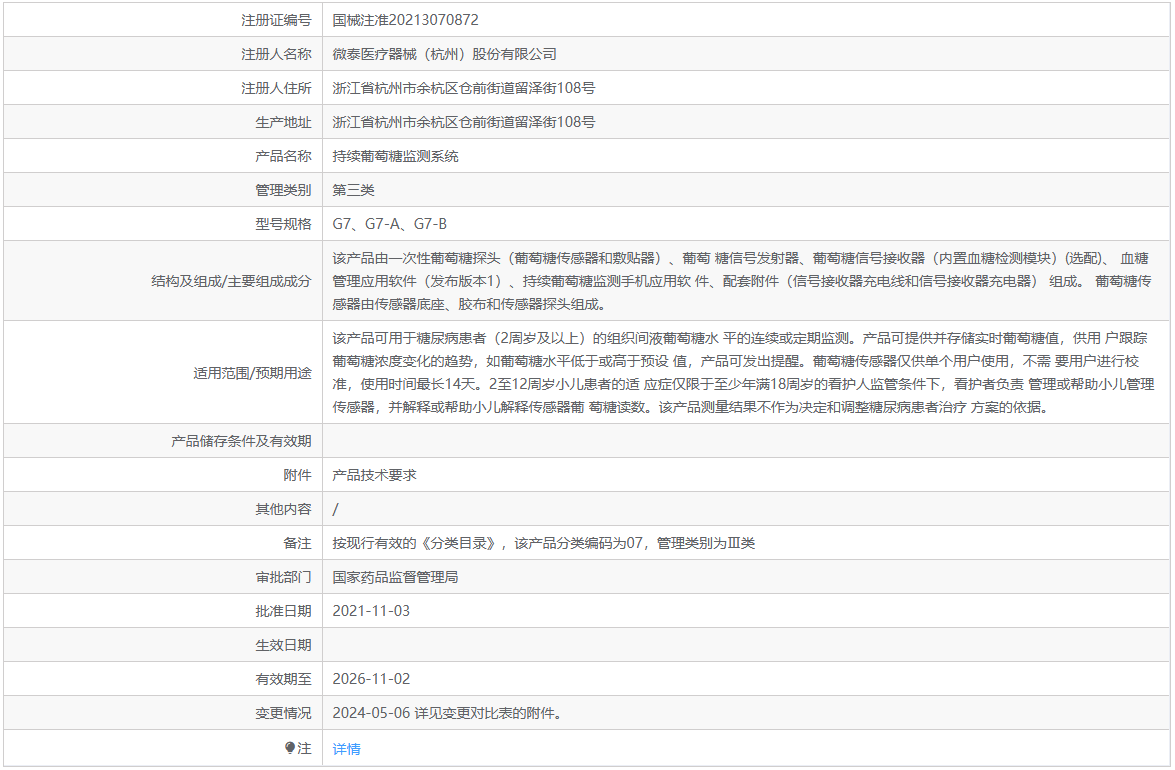Screen dimensions: 1175x770
Task: Open the 产品技术要求 attachment text
Action: click(374, 475)
